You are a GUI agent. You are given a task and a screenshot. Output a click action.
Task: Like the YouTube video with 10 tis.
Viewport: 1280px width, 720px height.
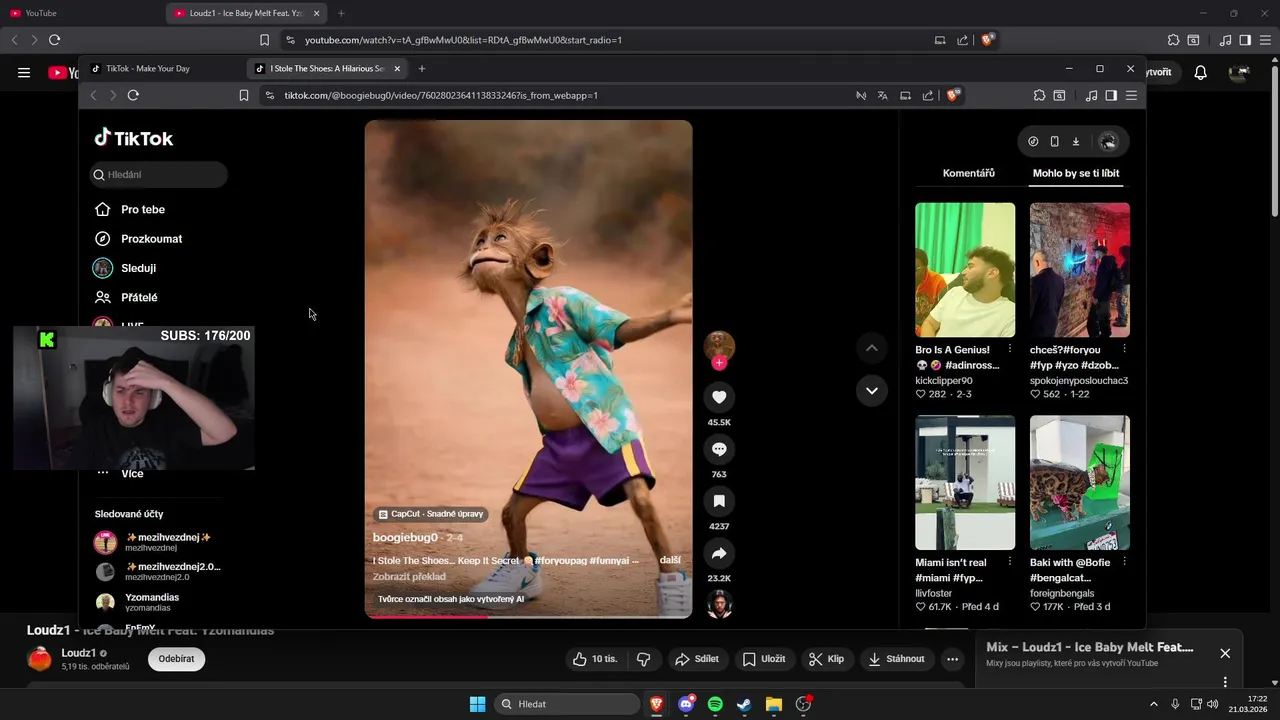click(x=597, y=659)
